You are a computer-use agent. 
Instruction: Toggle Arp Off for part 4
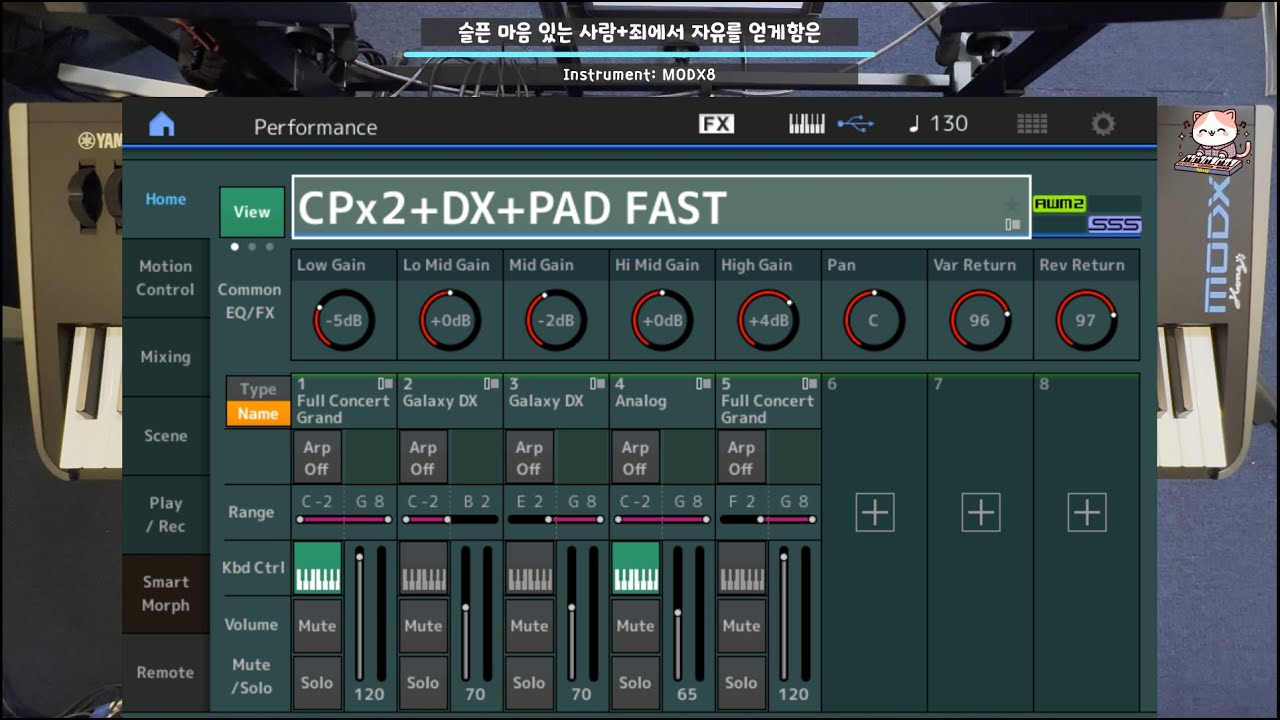point(635,458)
